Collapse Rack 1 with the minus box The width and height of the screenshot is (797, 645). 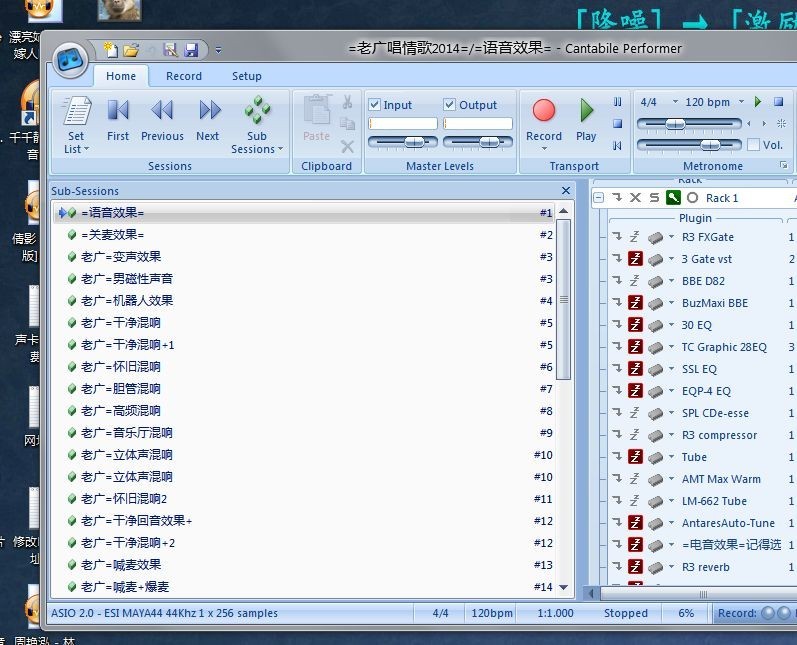[599, 198]
